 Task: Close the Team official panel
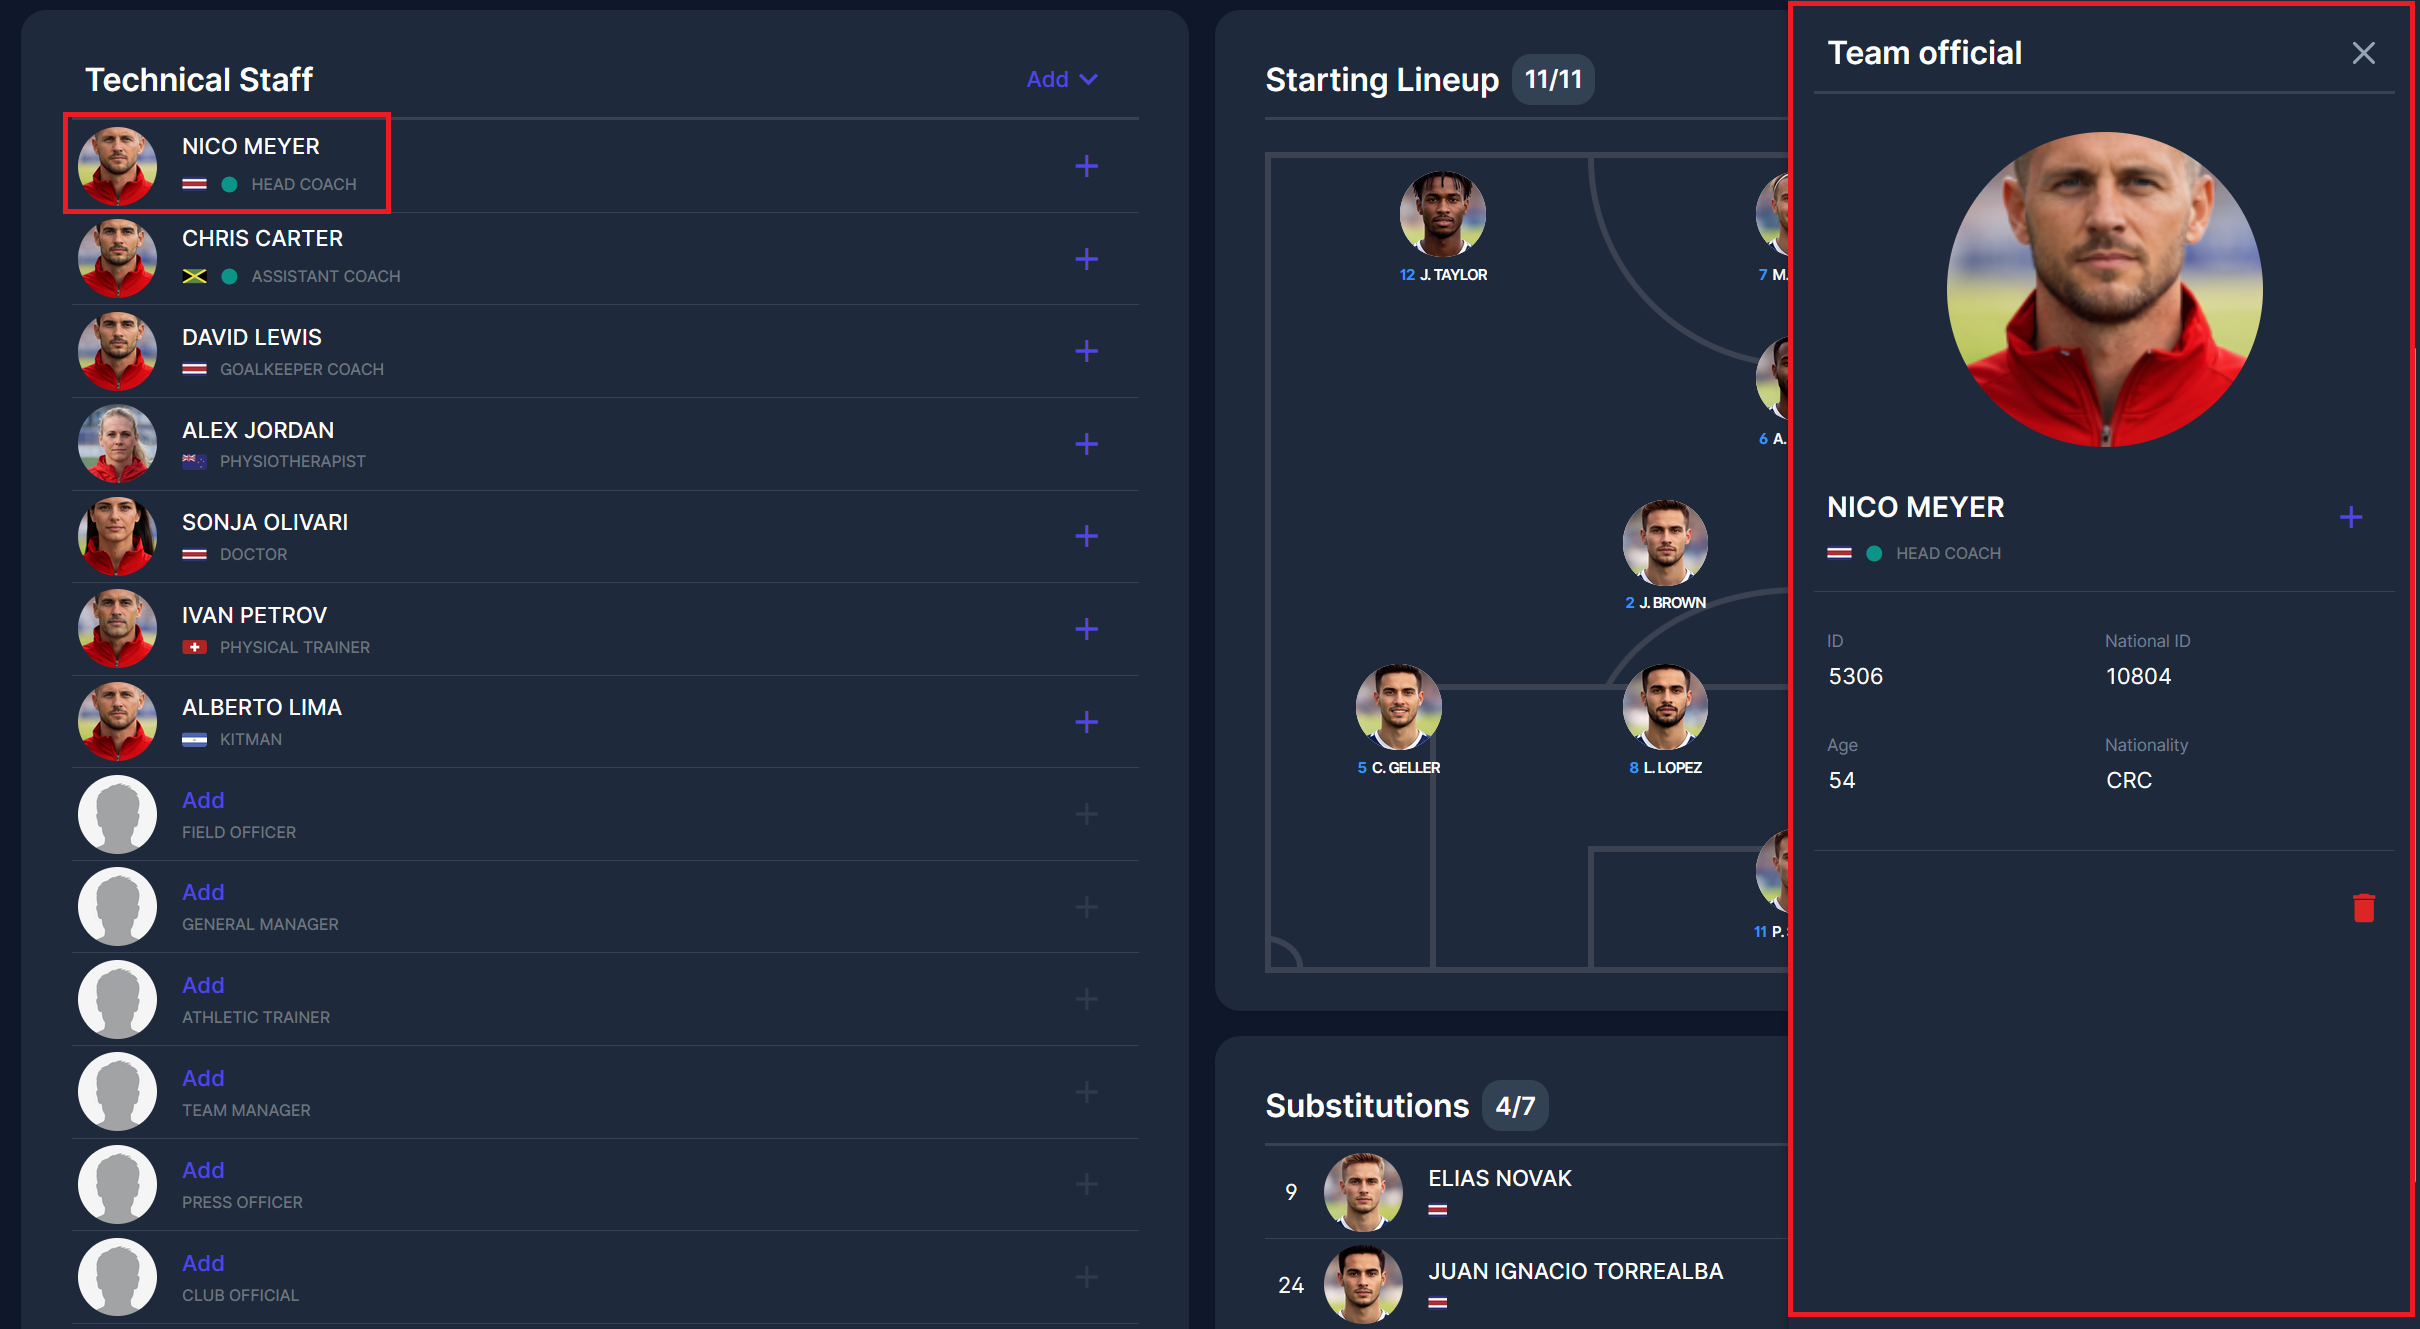(2363, 53)
